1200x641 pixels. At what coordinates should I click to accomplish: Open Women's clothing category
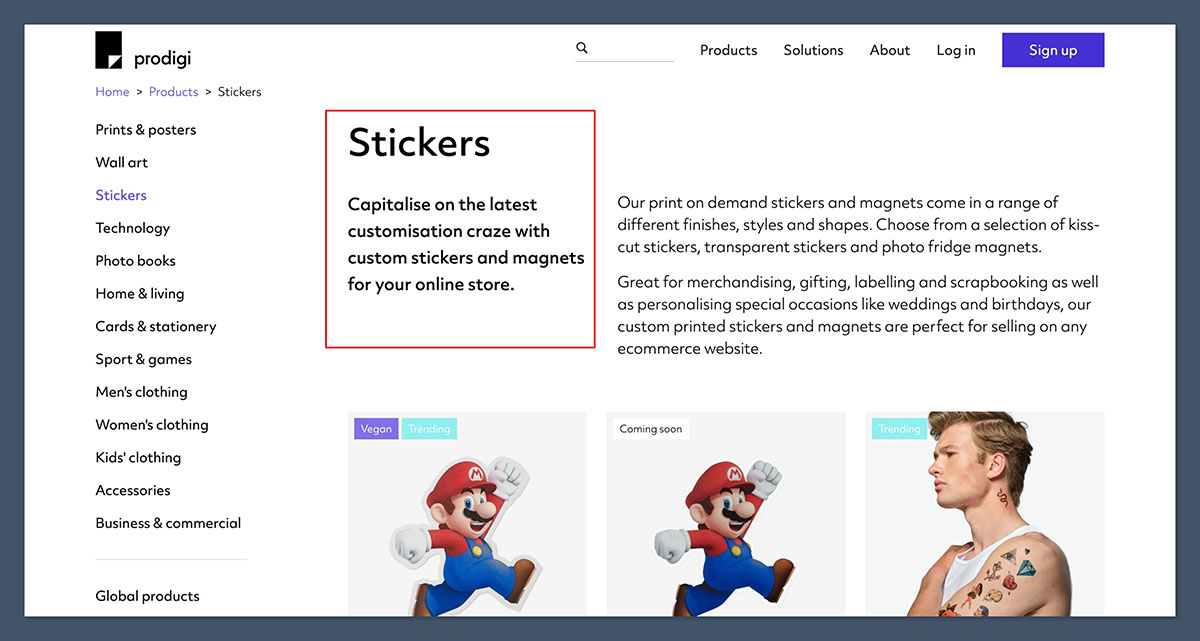[152, 425]
